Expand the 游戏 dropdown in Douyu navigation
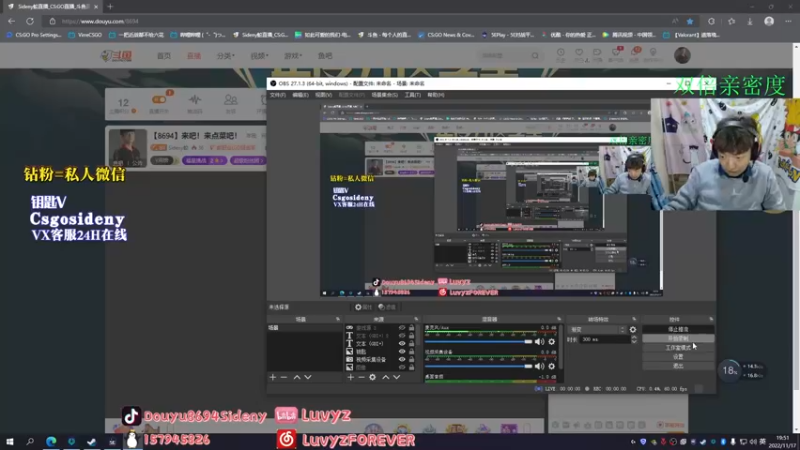 pos(293,56)
